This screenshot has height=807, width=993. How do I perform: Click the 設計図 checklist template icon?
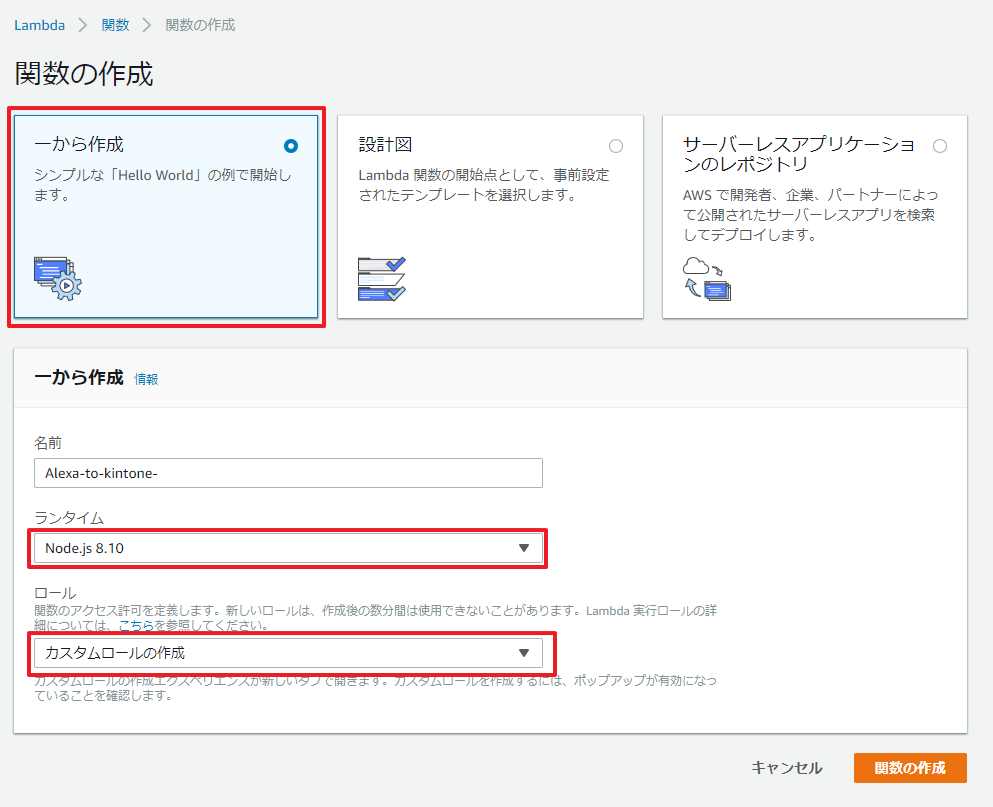(382, 279)
